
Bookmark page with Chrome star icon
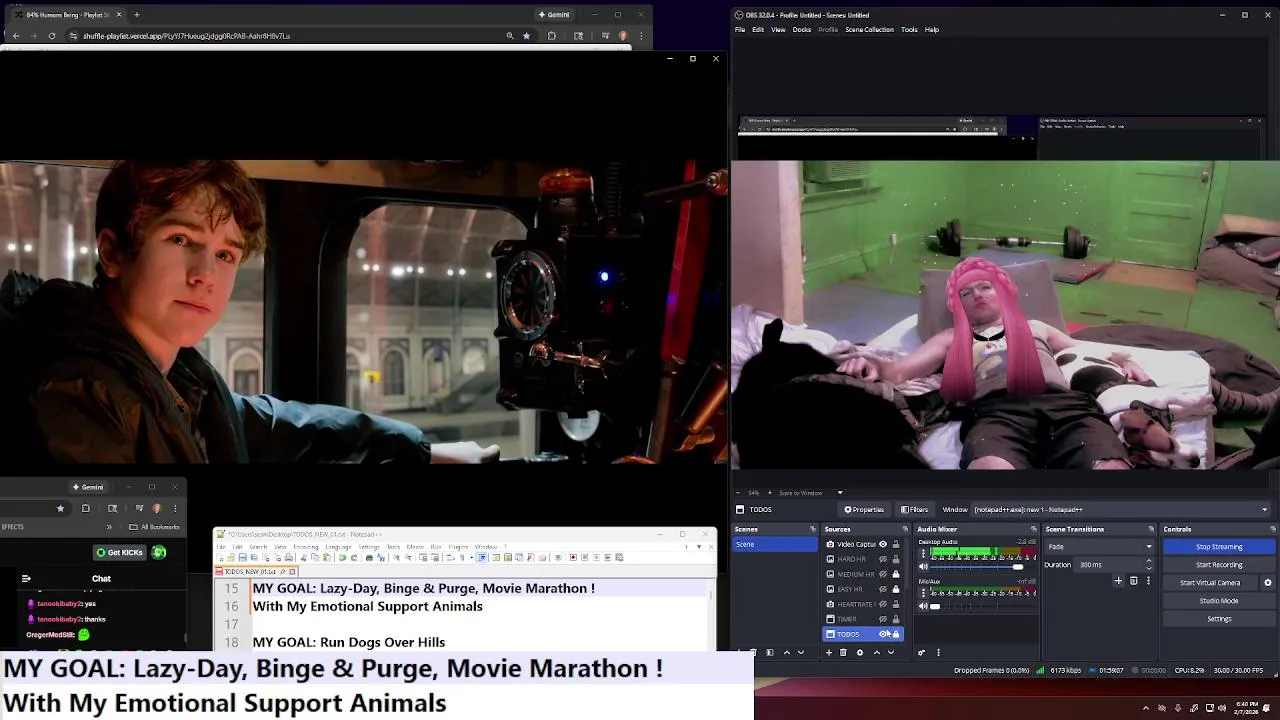click(527, 36)
